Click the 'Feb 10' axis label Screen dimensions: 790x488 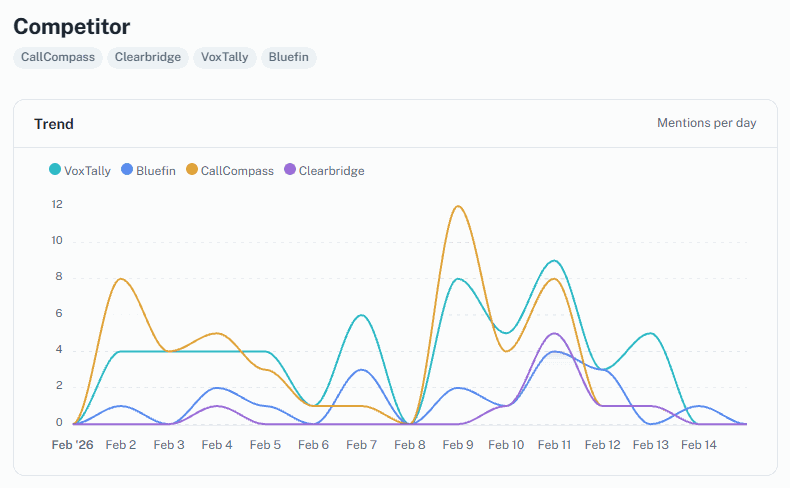click(506, 445)
